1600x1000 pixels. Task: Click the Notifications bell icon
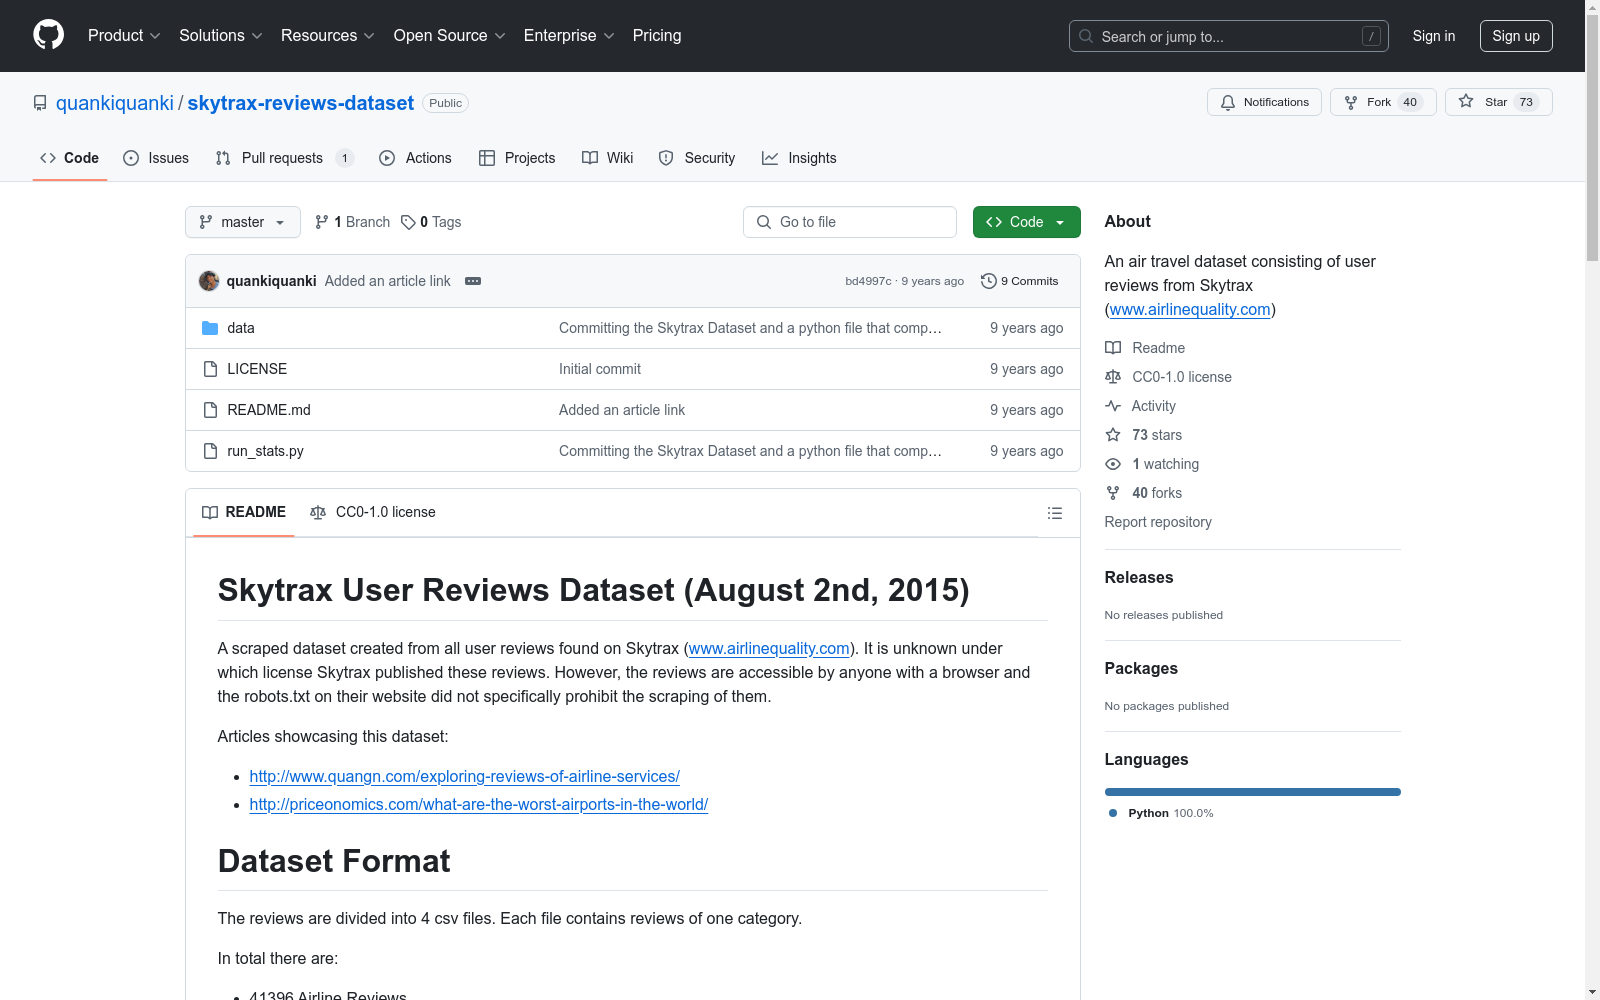1228,102
